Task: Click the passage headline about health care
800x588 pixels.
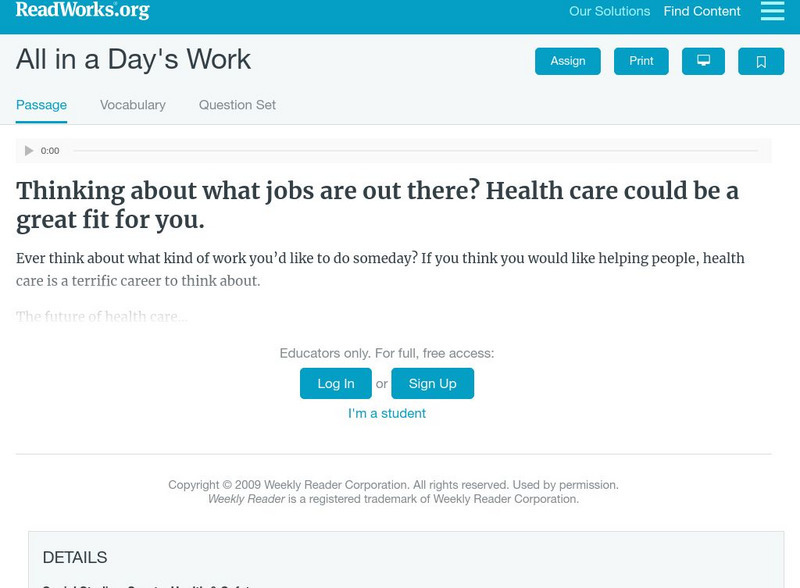Action: pyautogui.click(x=377, y=204)
